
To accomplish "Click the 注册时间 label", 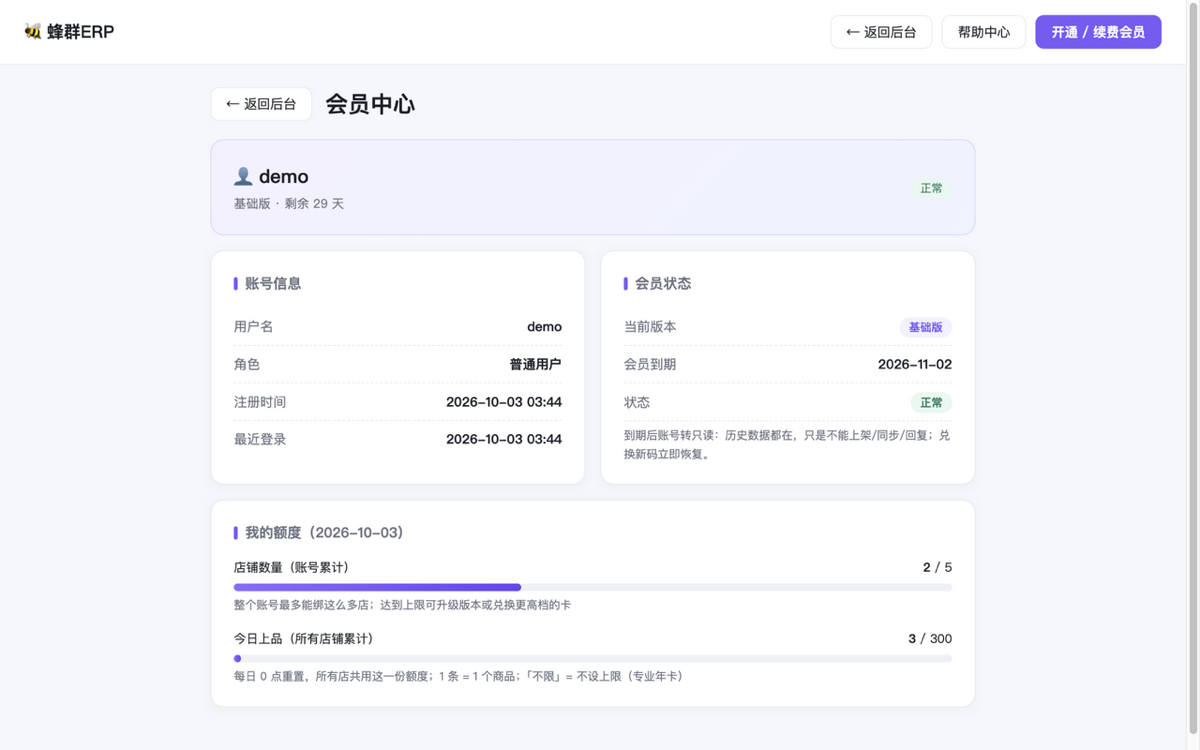I will tap(260, 402).
